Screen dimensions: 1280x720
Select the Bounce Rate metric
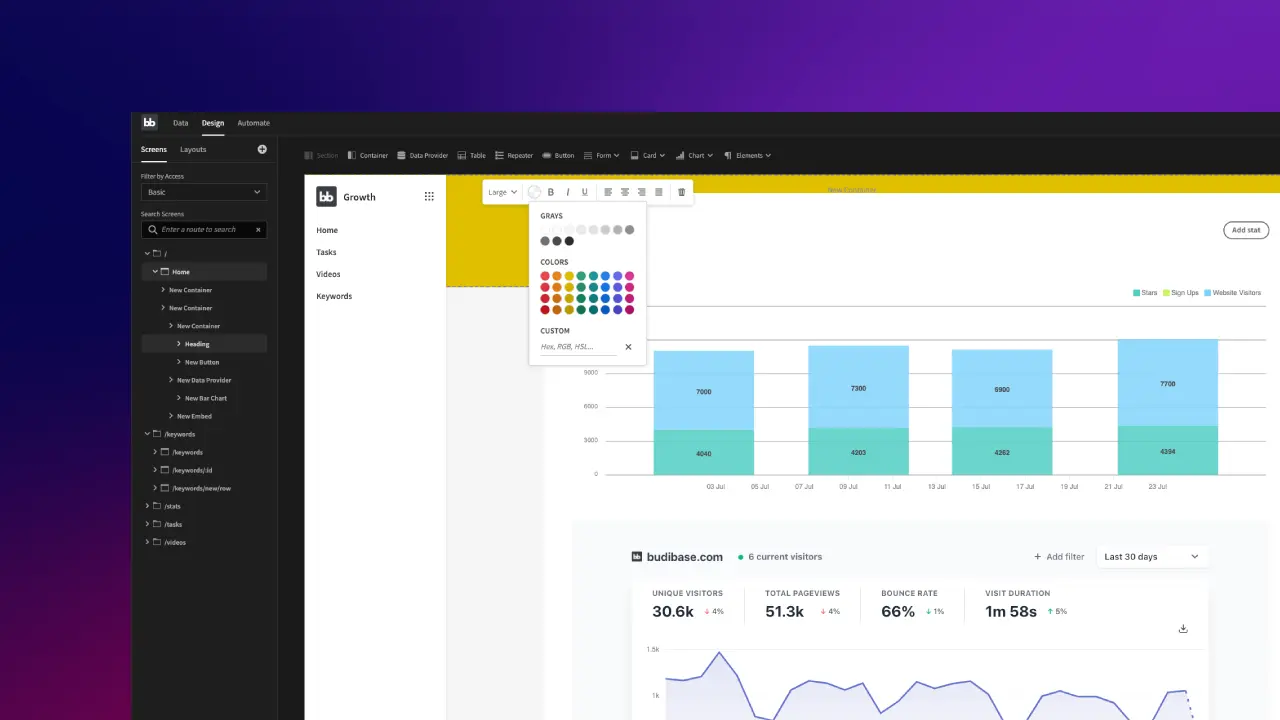tap(912, 604)
